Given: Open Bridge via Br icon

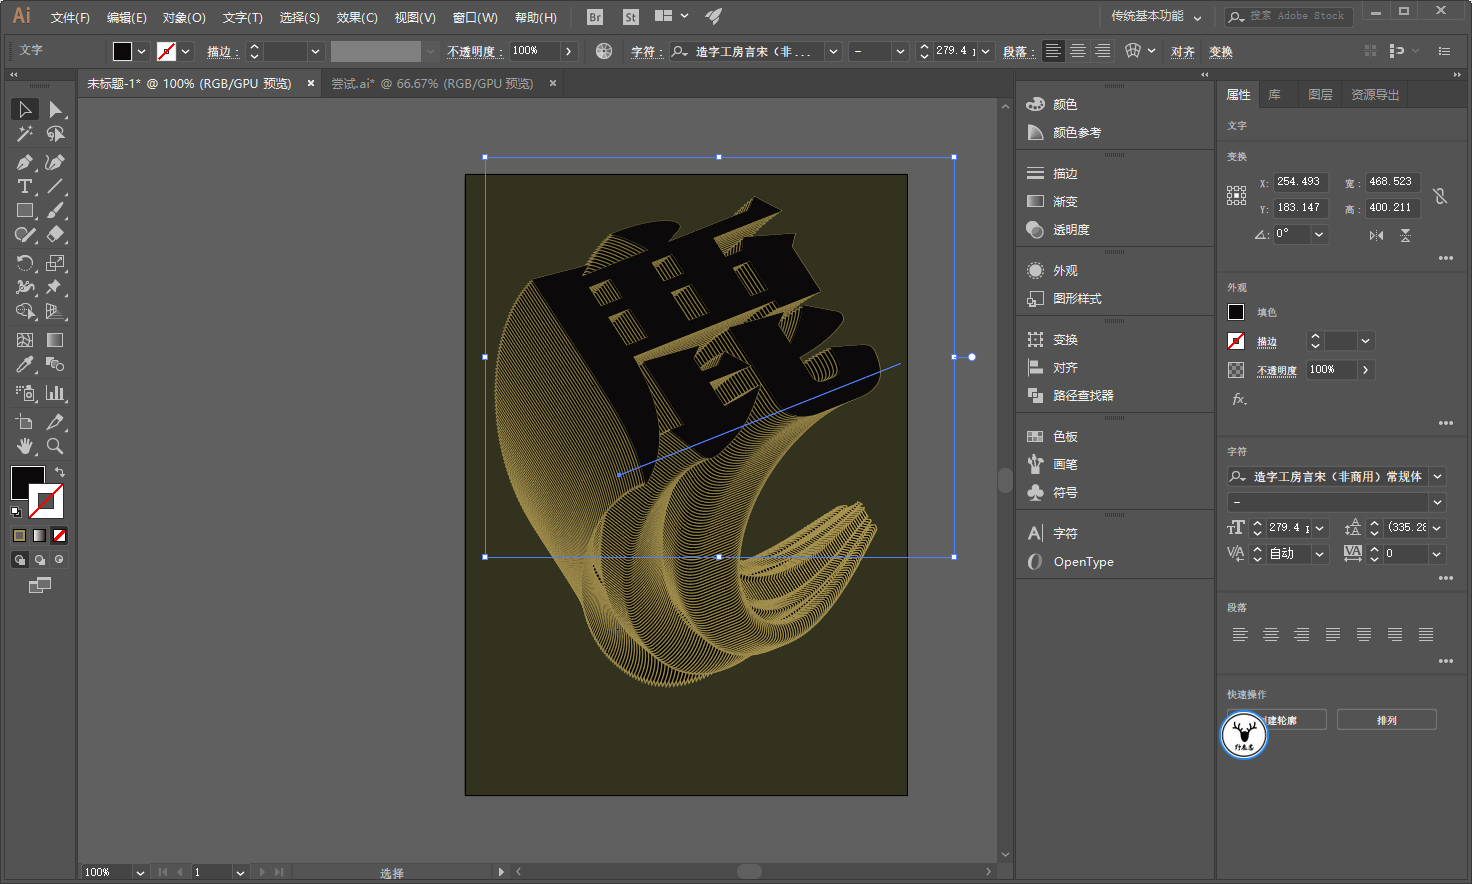Looking at the screenshot, I should coord(595,17).
